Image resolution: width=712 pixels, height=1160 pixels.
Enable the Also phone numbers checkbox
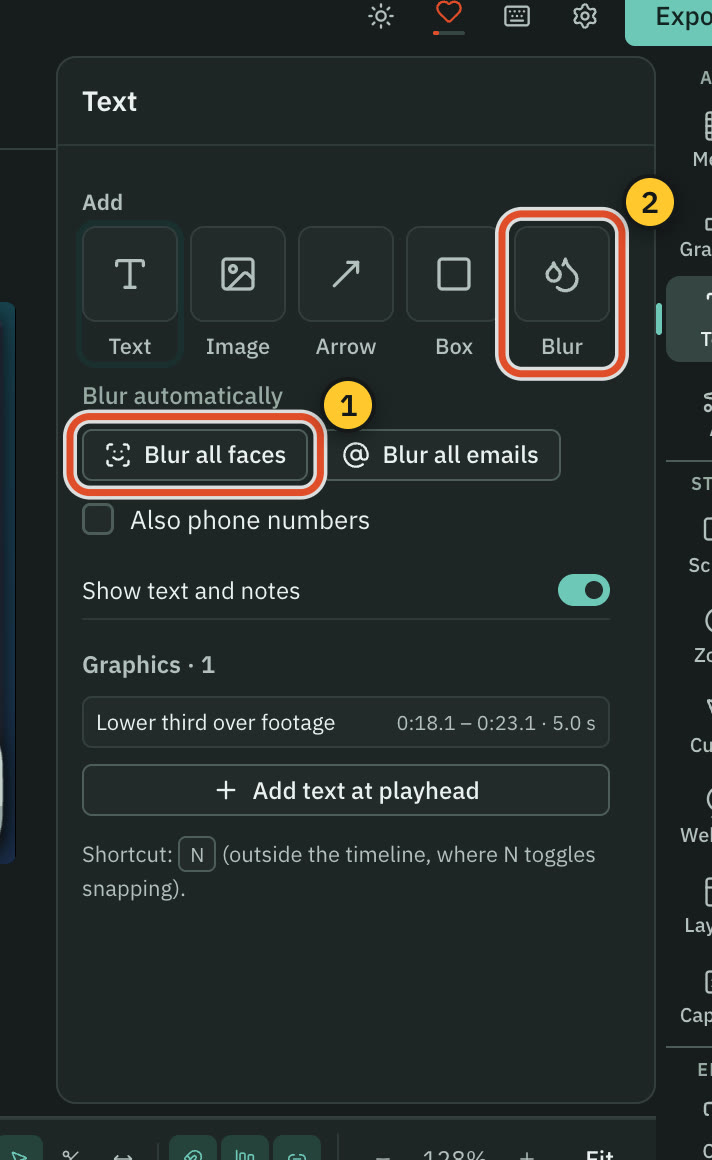pyautogui.click(x=98, y=519)
